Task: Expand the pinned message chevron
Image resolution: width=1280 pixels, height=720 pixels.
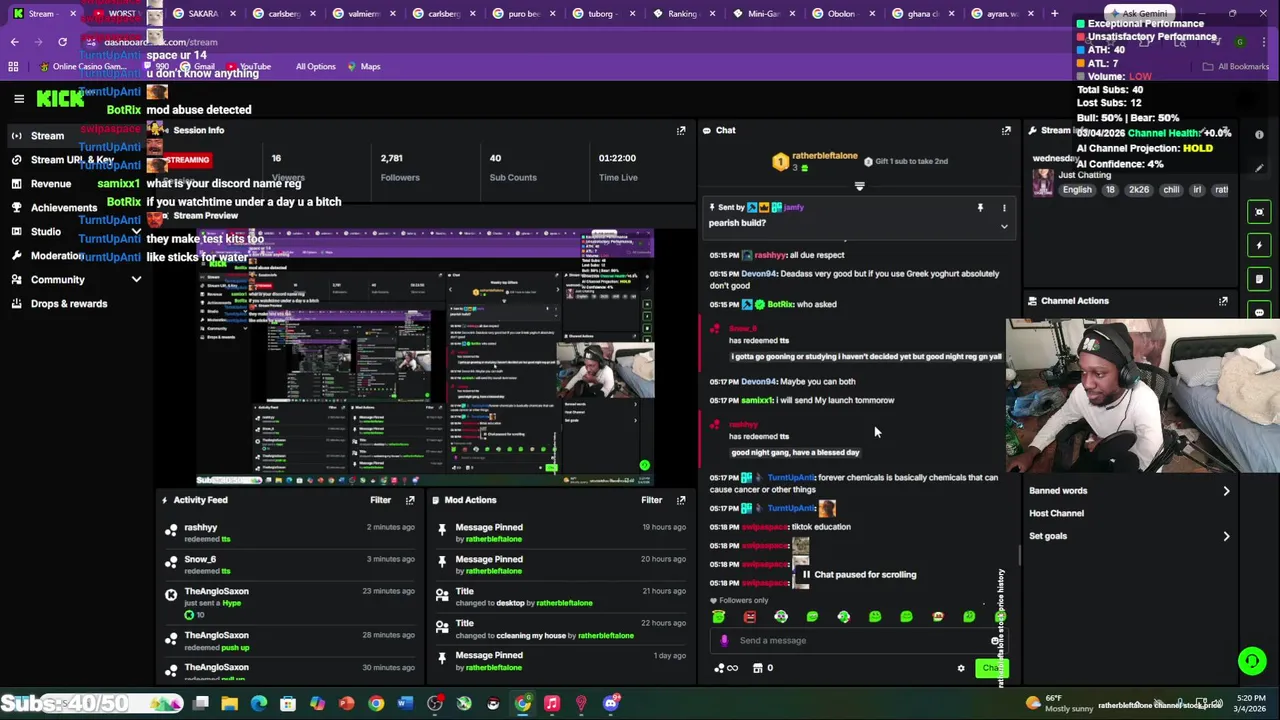Action: point(1004,227)
